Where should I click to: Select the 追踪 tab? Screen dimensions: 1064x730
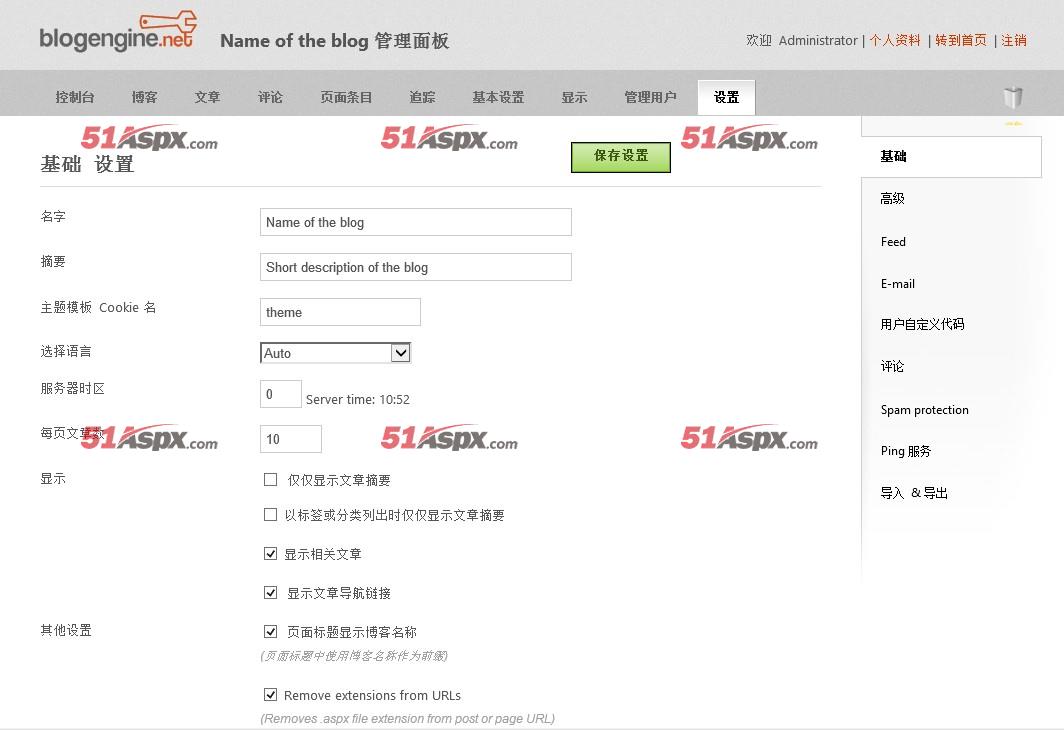pos(422,97)
